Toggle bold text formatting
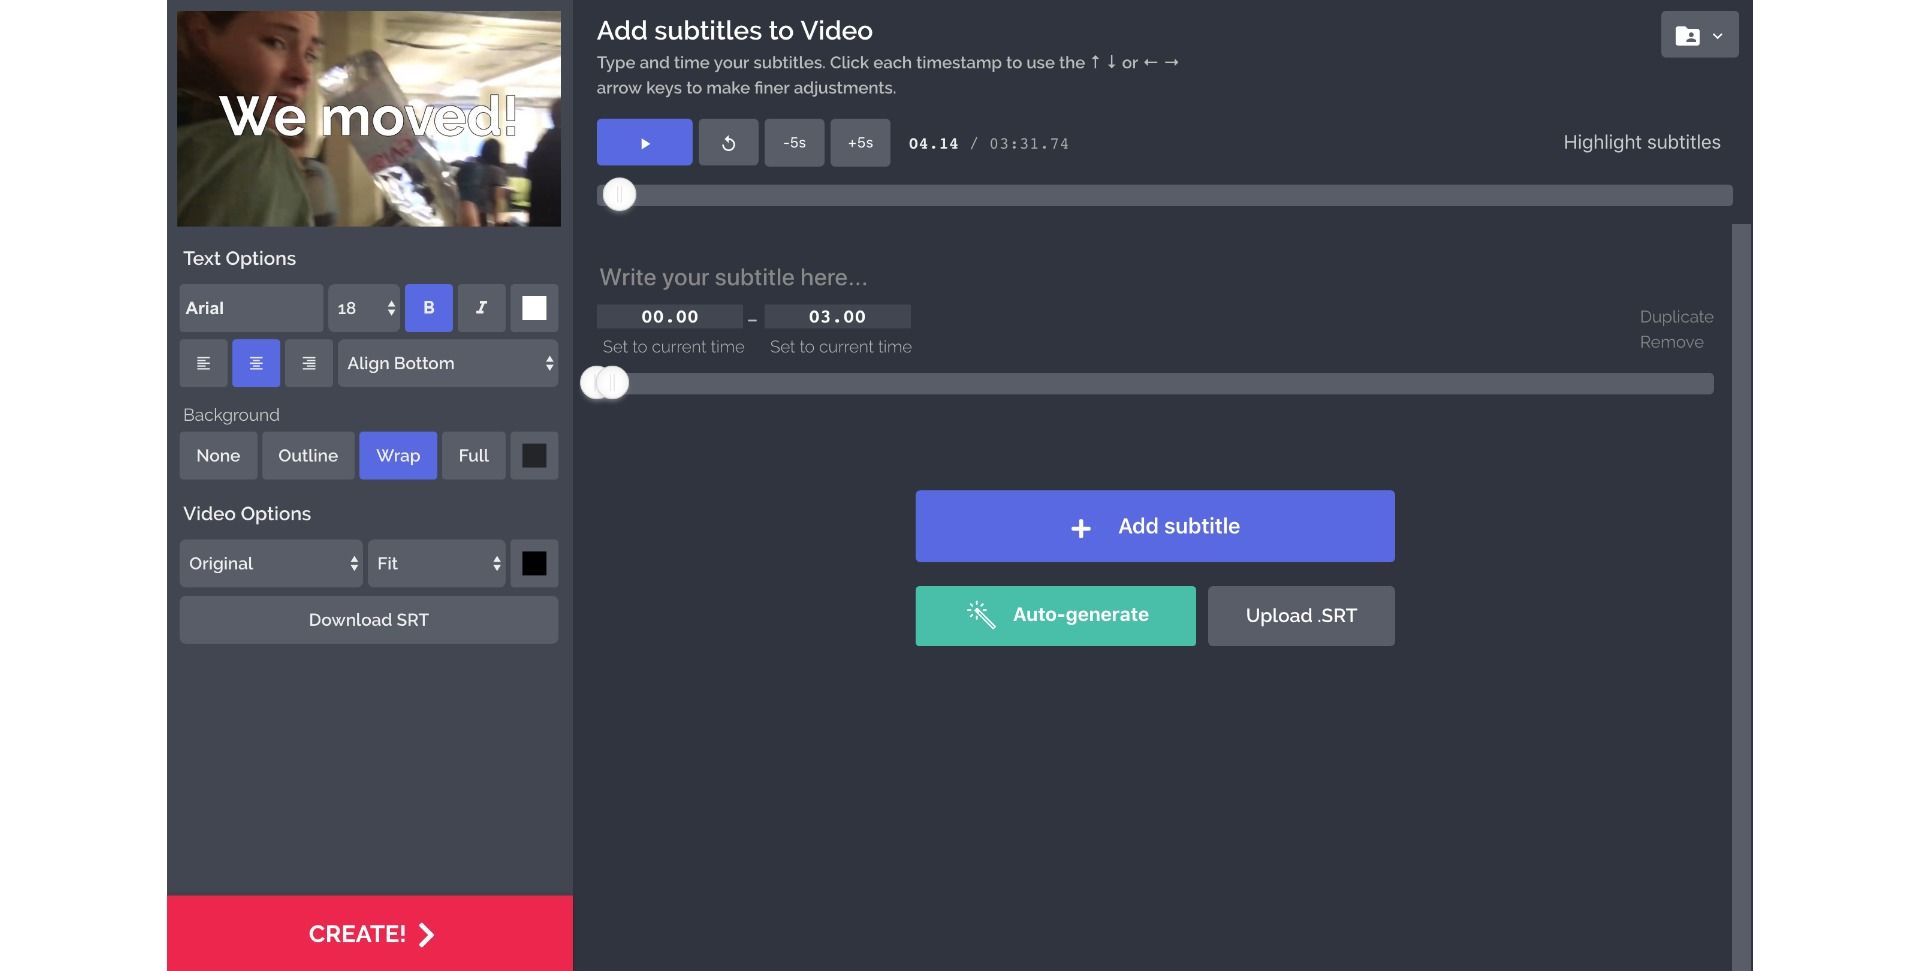 tap(428, 308)
